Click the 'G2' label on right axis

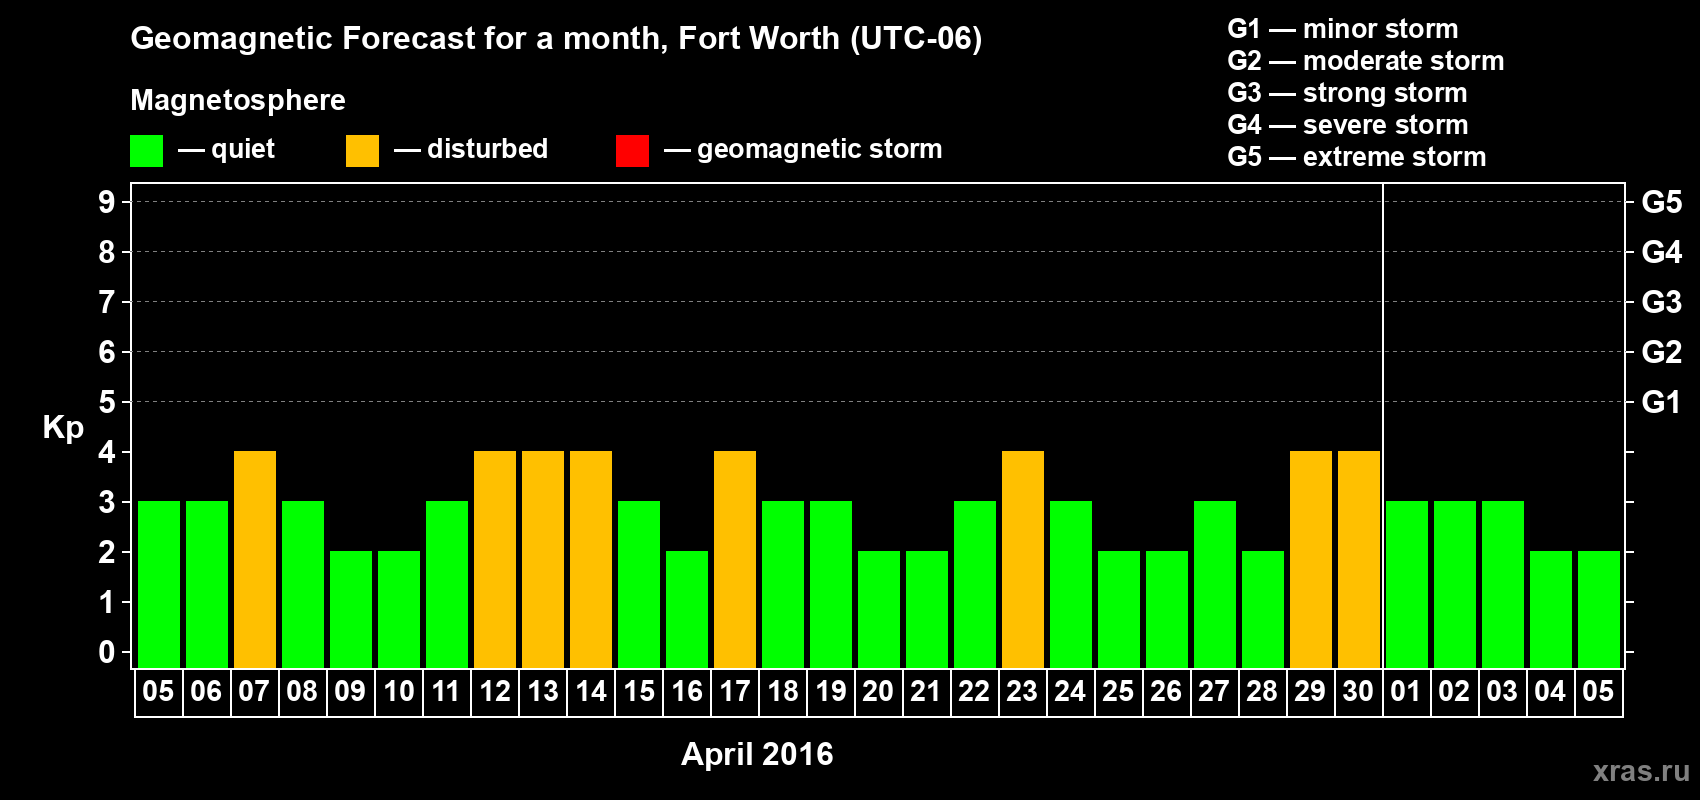tap(1661, 352)
